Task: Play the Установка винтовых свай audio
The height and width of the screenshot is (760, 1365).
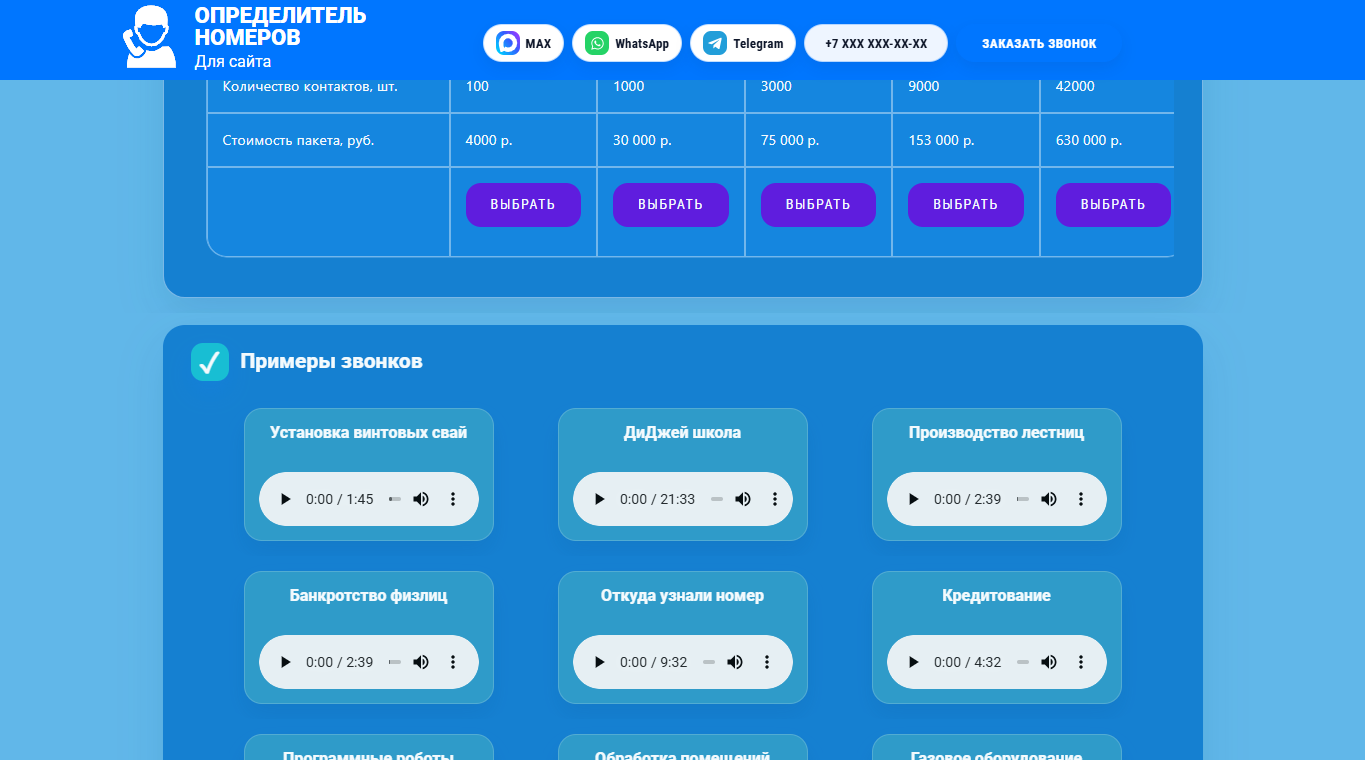Action: tap(286, 499)
